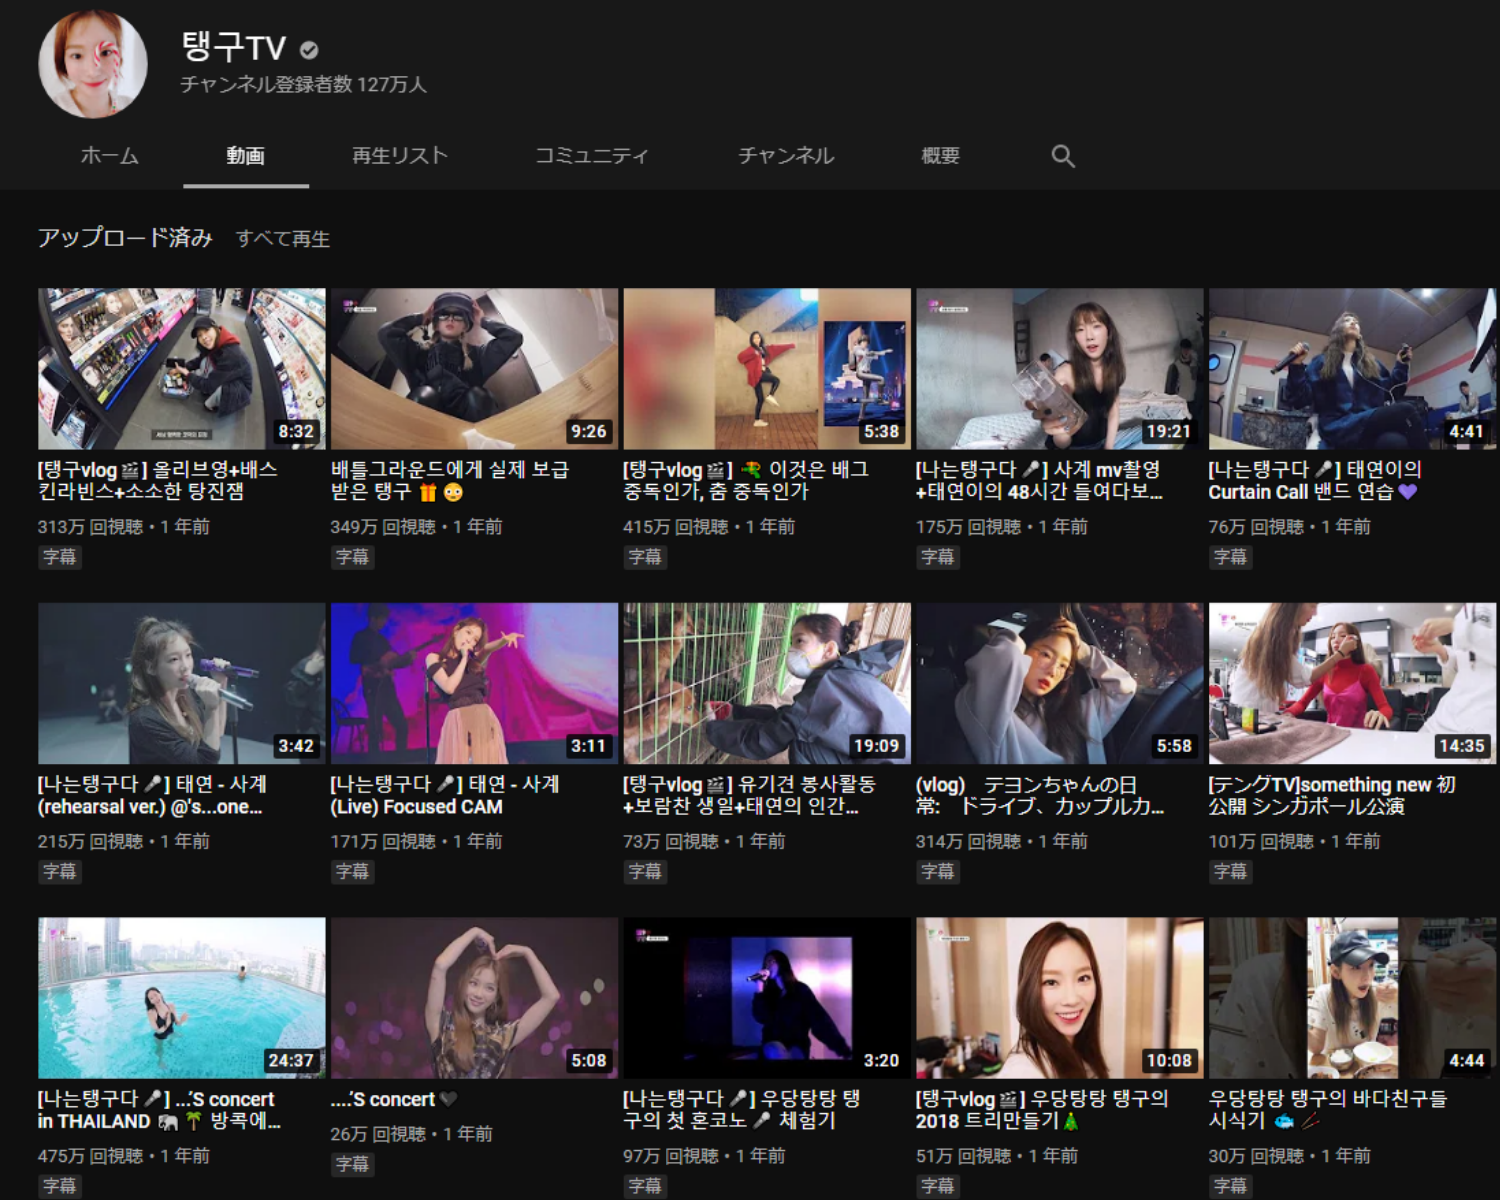Open the 再生リスト tab

[398, 156]
